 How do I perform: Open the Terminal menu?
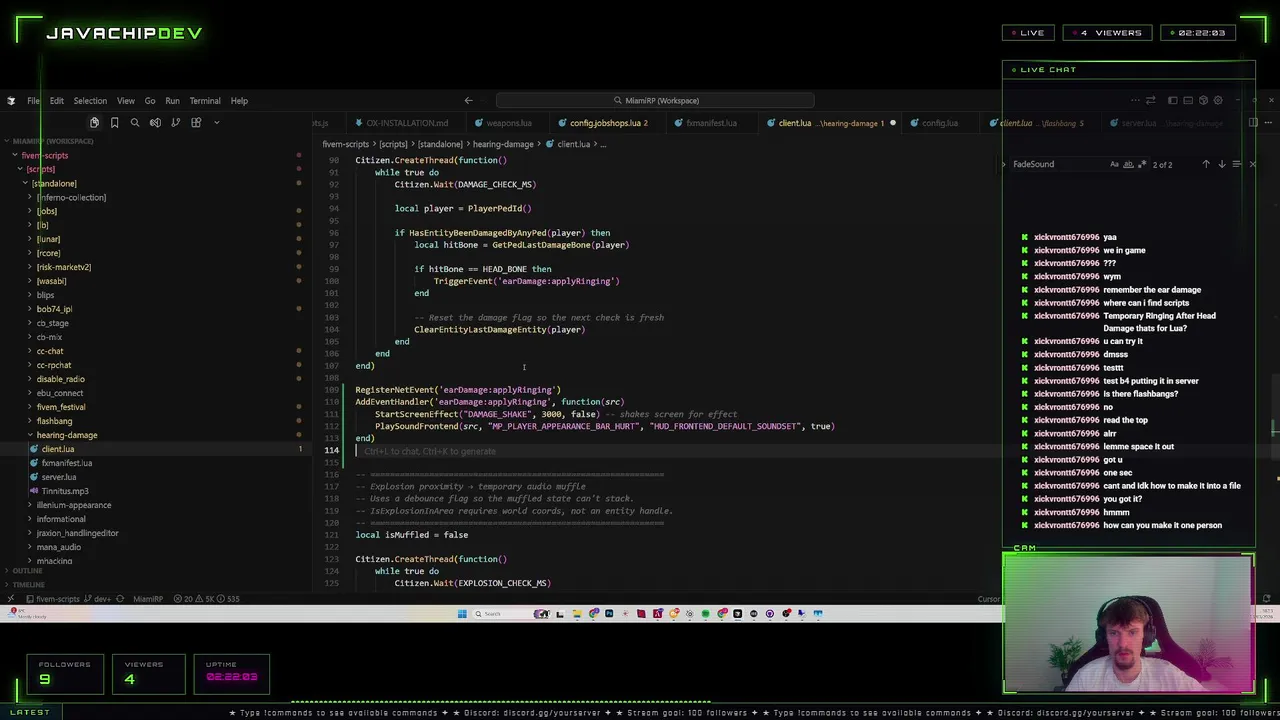point(205,100)
